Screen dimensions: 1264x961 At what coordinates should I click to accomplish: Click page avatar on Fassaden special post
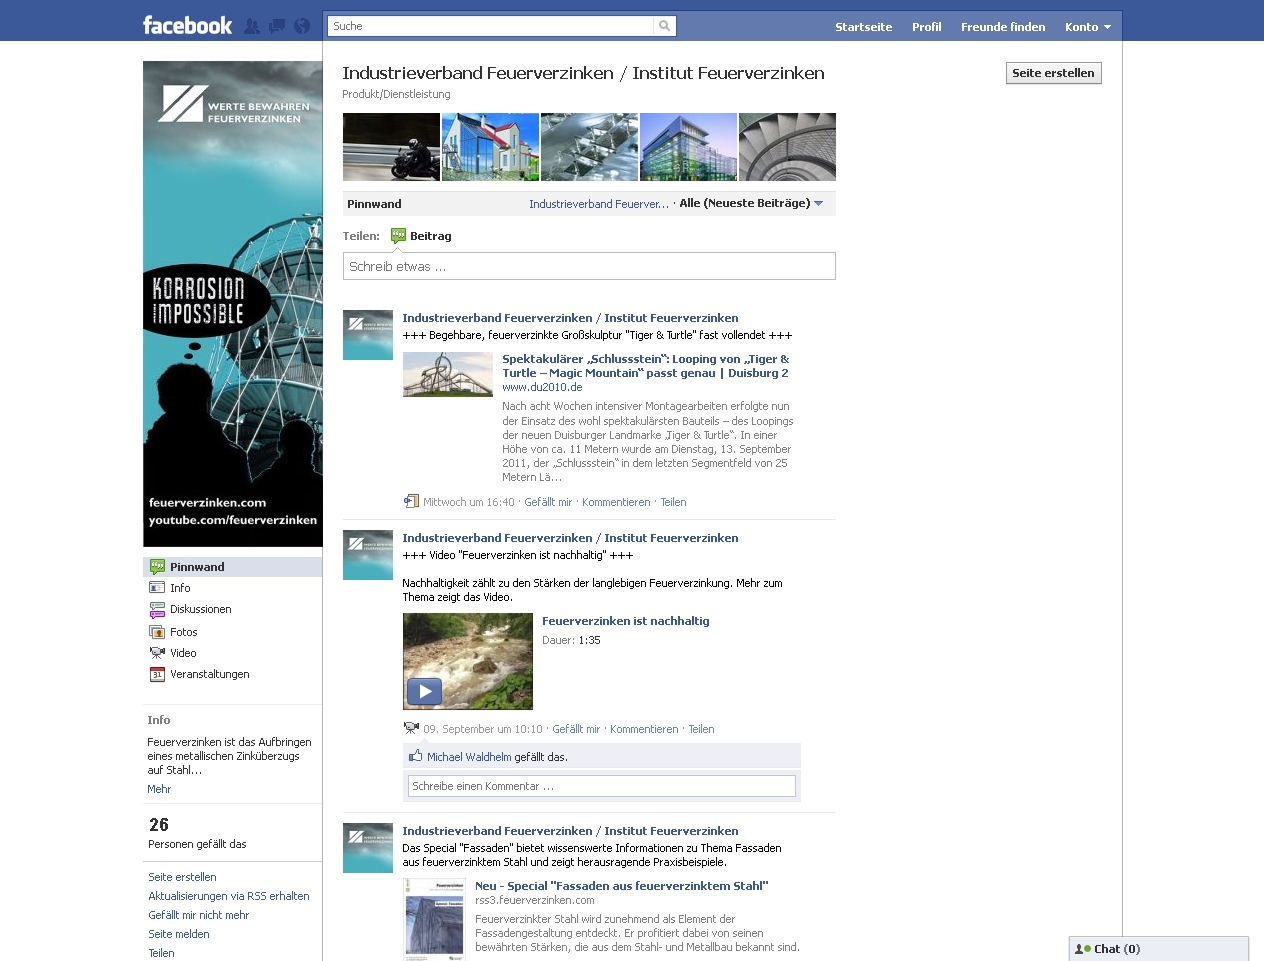pyautogui.click(x=368, y=848)
